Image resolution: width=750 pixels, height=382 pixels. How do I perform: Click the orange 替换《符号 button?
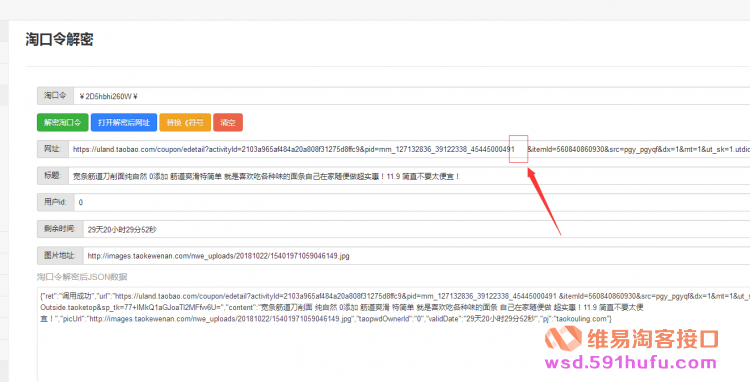(x=185, y=122)
